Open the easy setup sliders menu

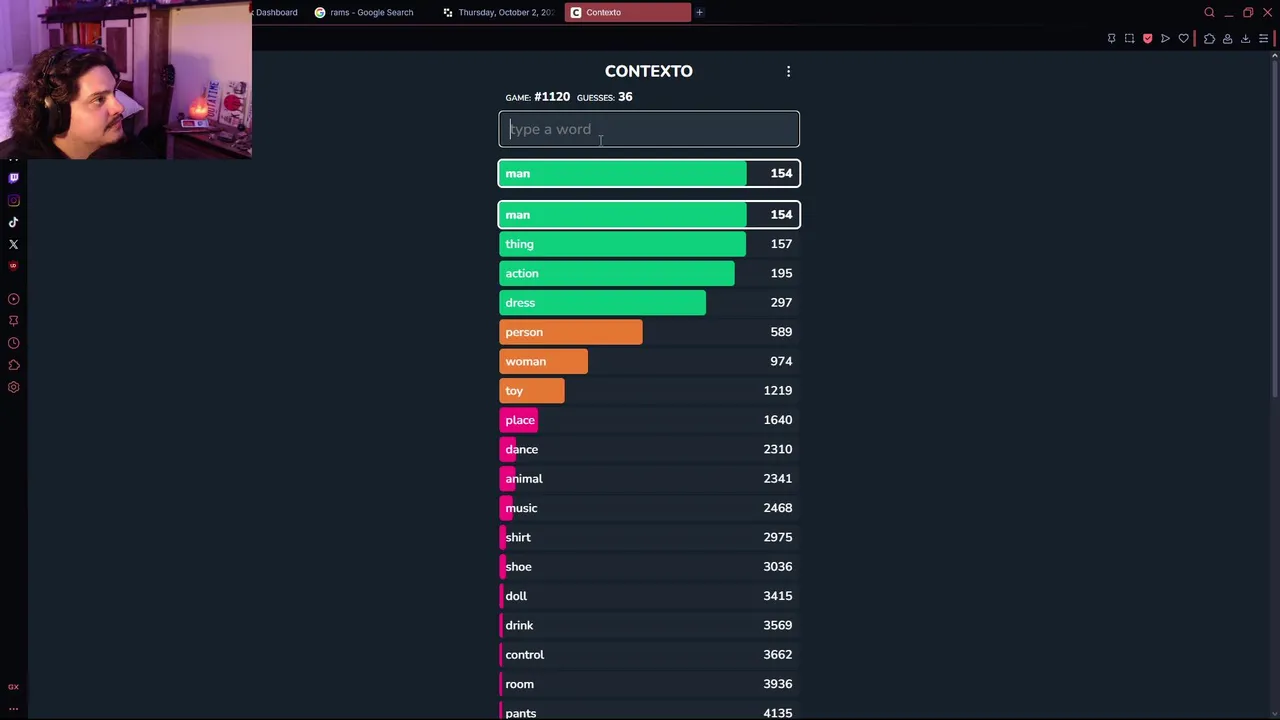click(x=1264, y=39)
